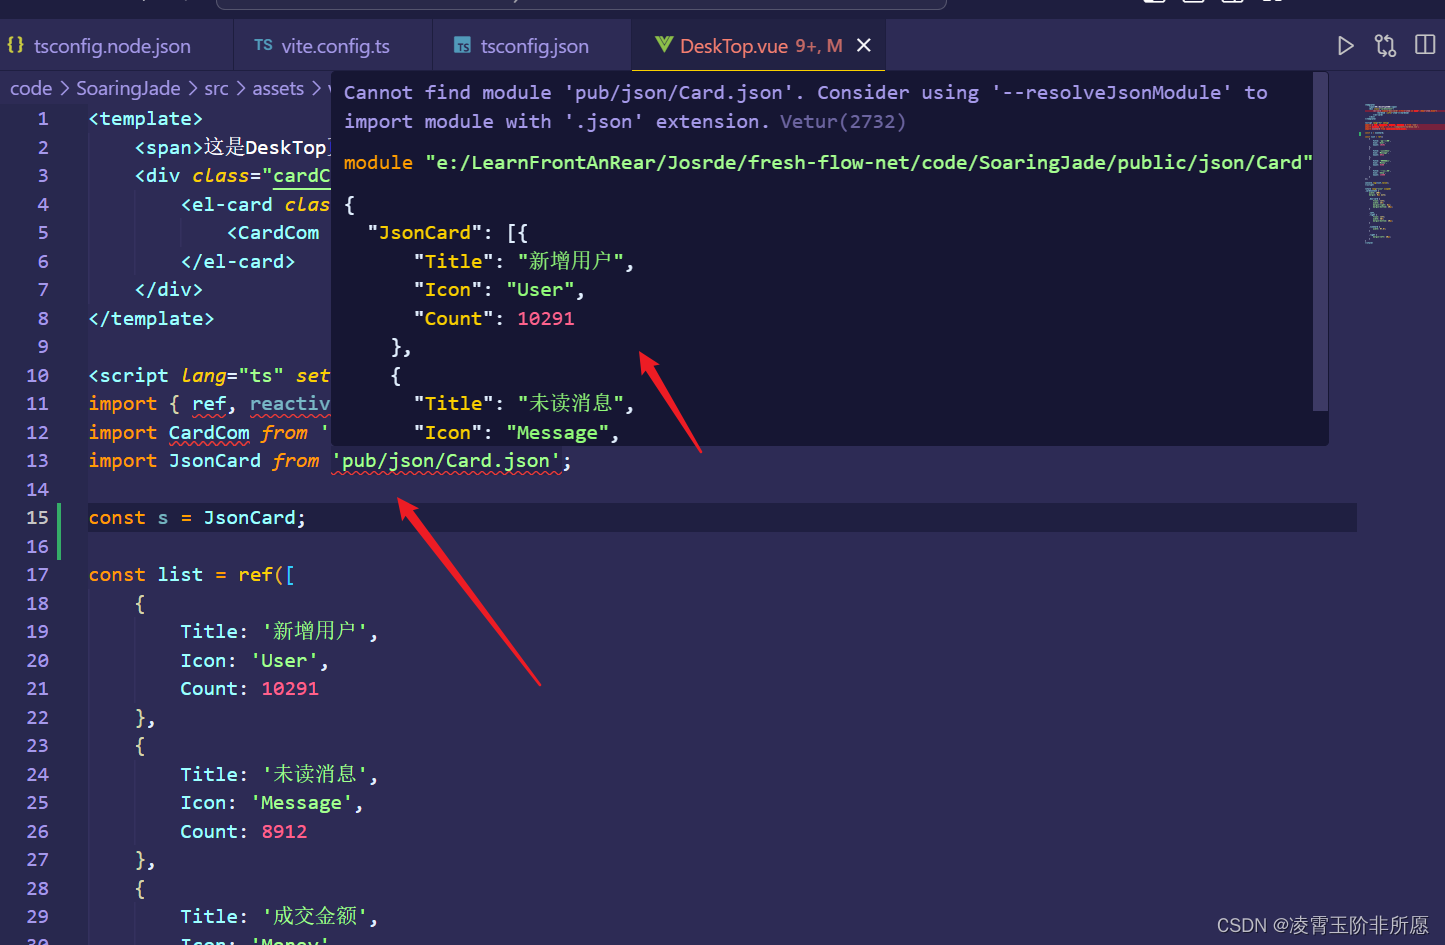
Task: Click line number 15 in the gutter
Action: point(37,518)
